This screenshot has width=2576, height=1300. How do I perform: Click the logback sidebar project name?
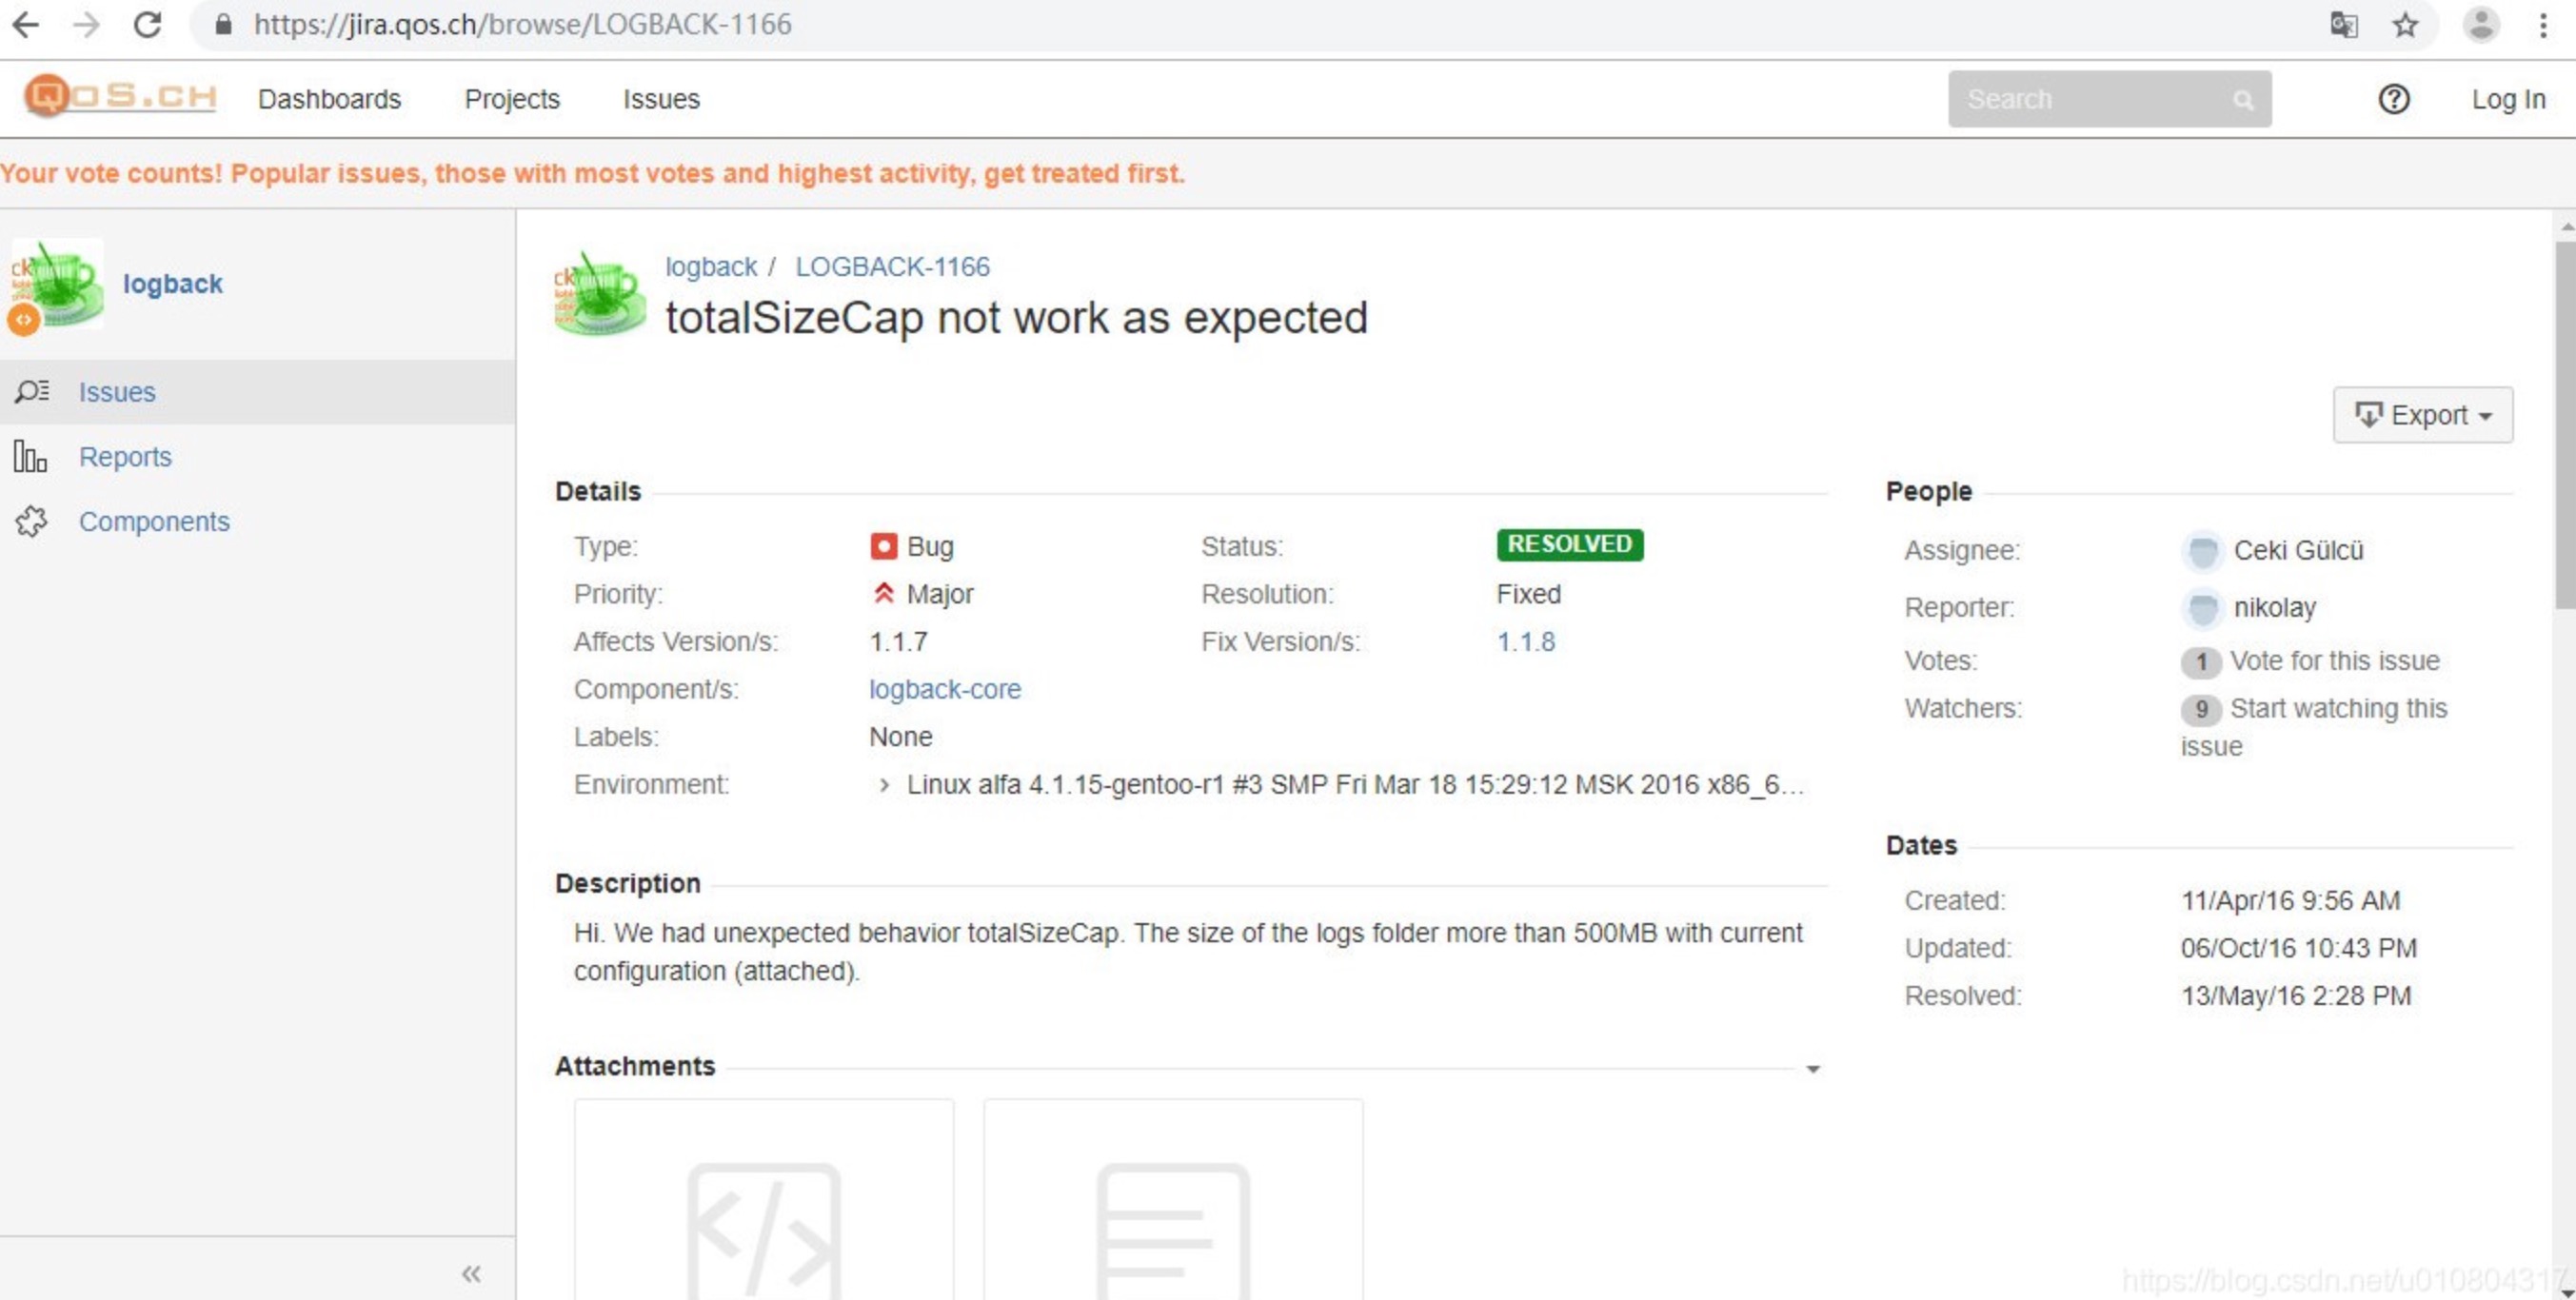coord(172,284)
